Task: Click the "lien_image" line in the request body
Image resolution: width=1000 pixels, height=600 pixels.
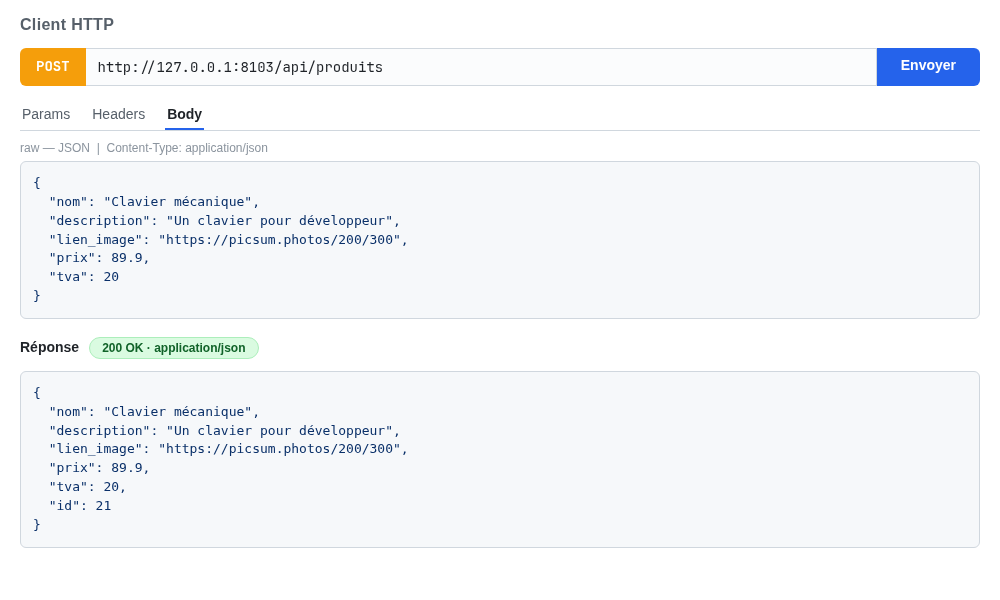Action: pyautogui.click(x=228, y=240)
